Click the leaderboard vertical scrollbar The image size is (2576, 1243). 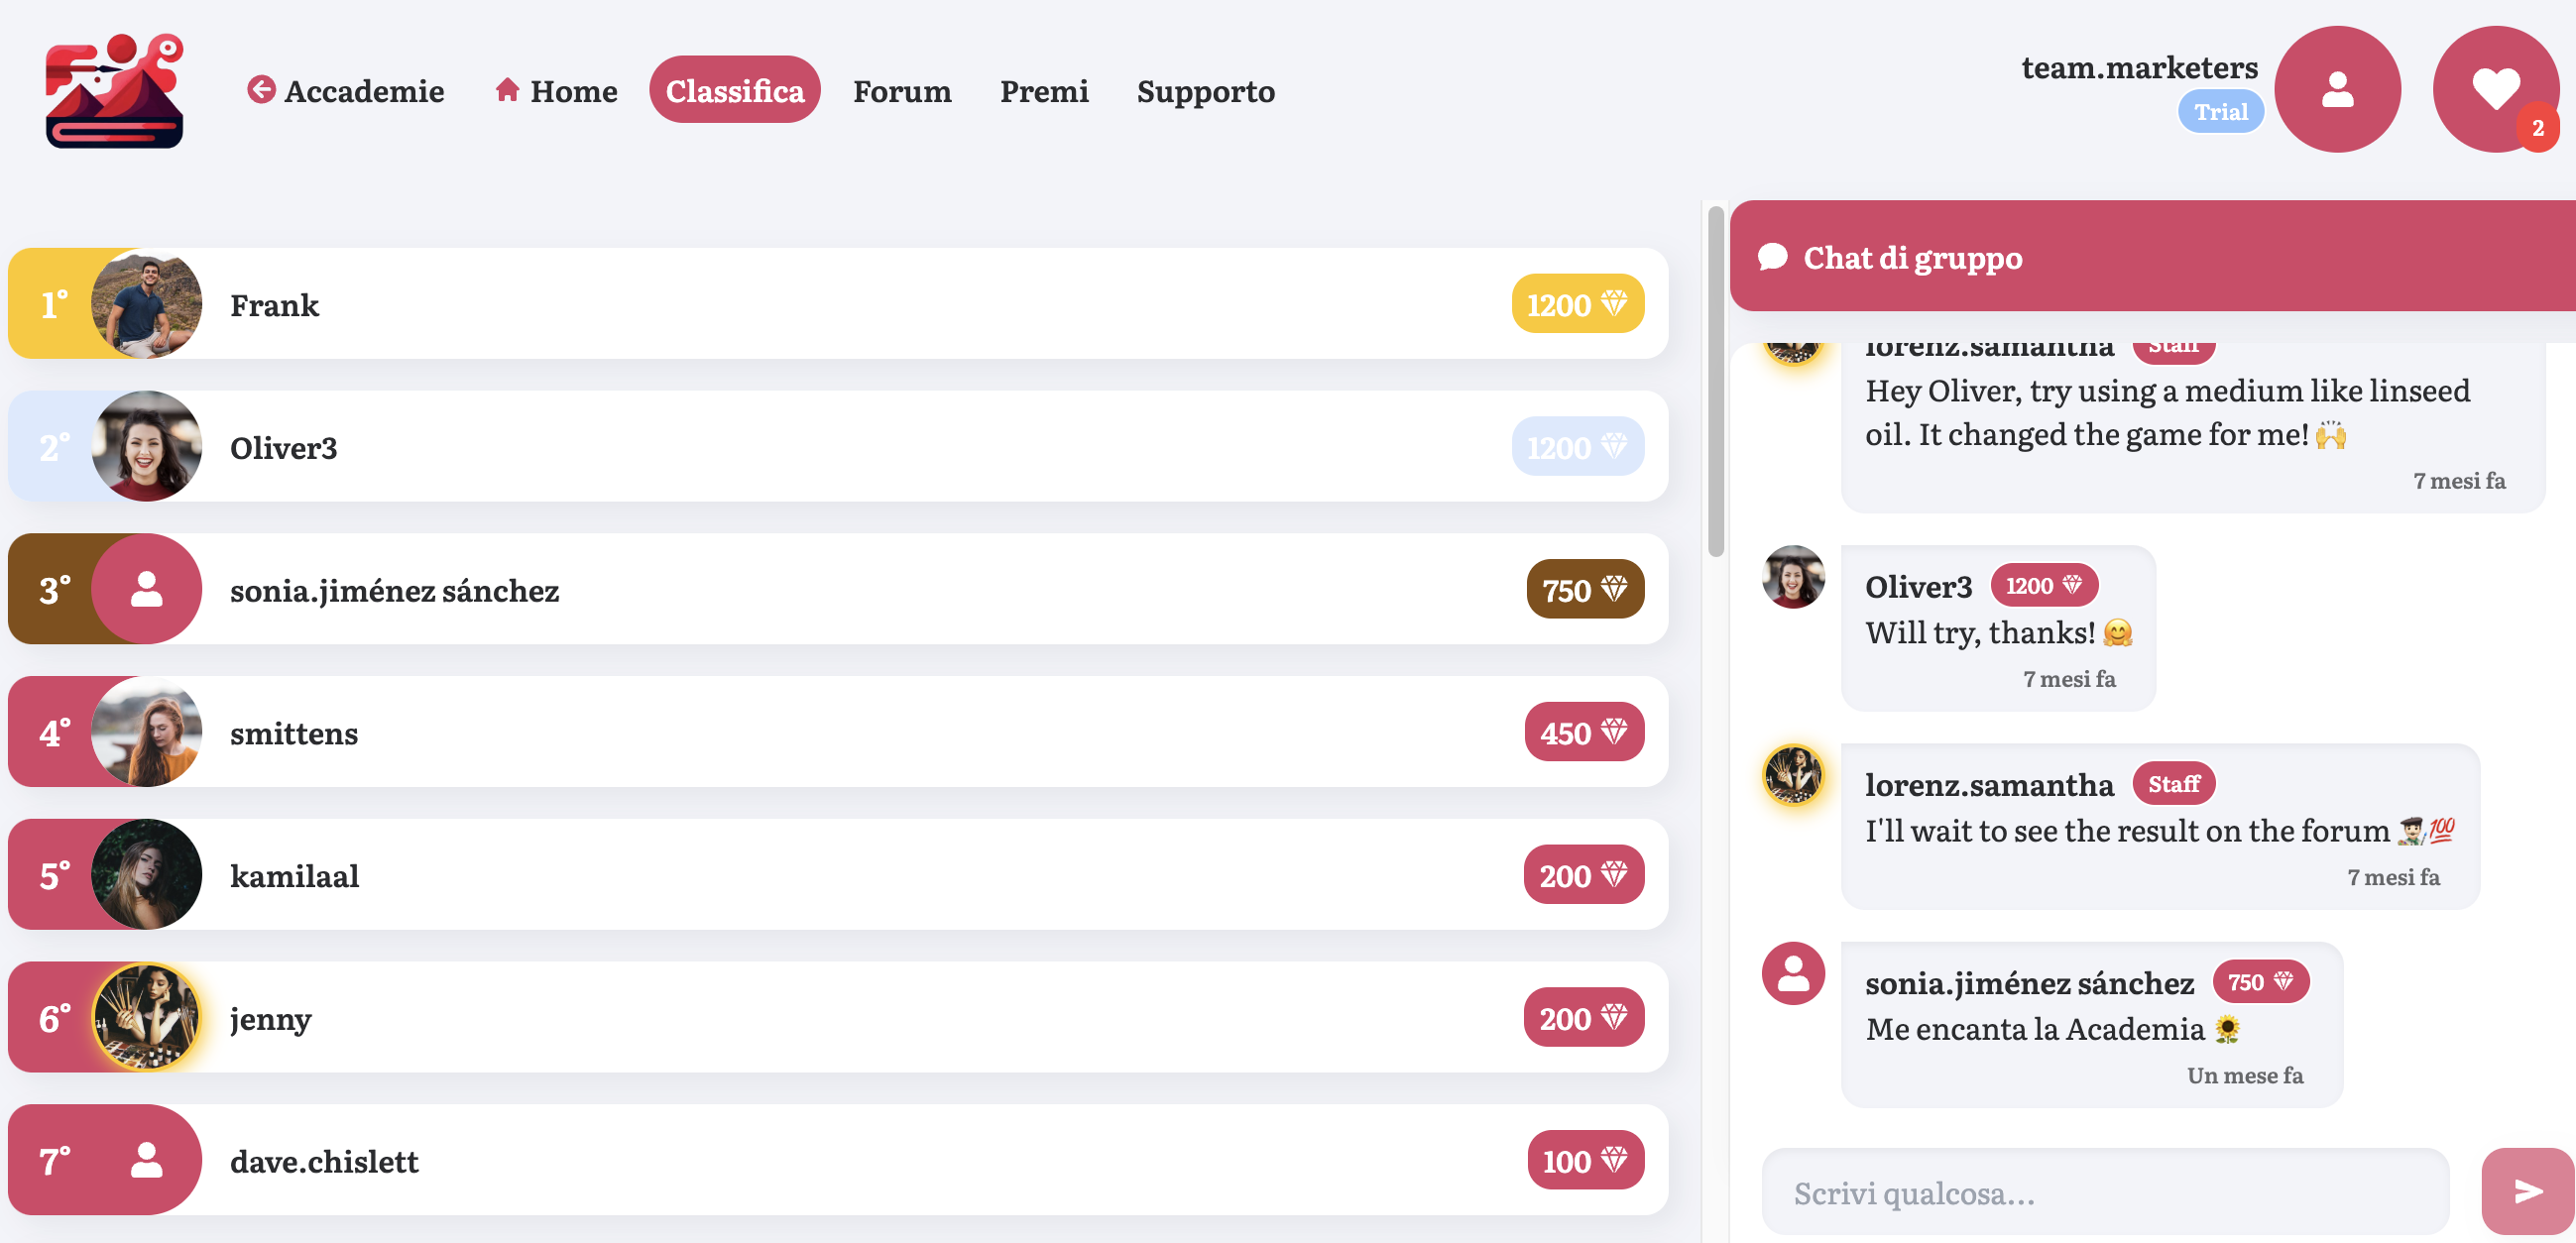[x=1716, y=380]
